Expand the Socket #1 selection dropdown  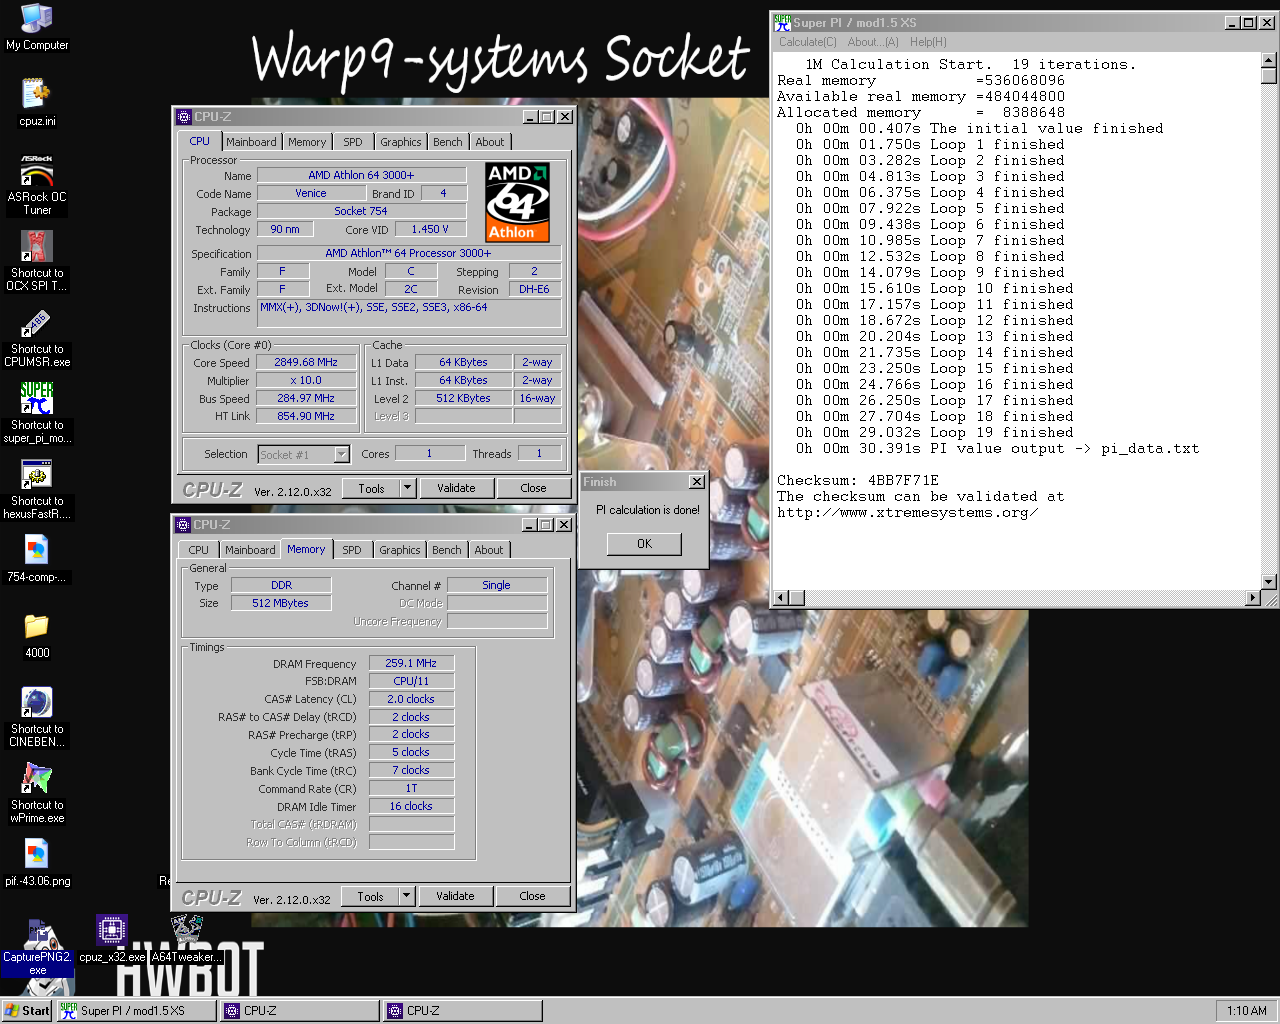341,455
